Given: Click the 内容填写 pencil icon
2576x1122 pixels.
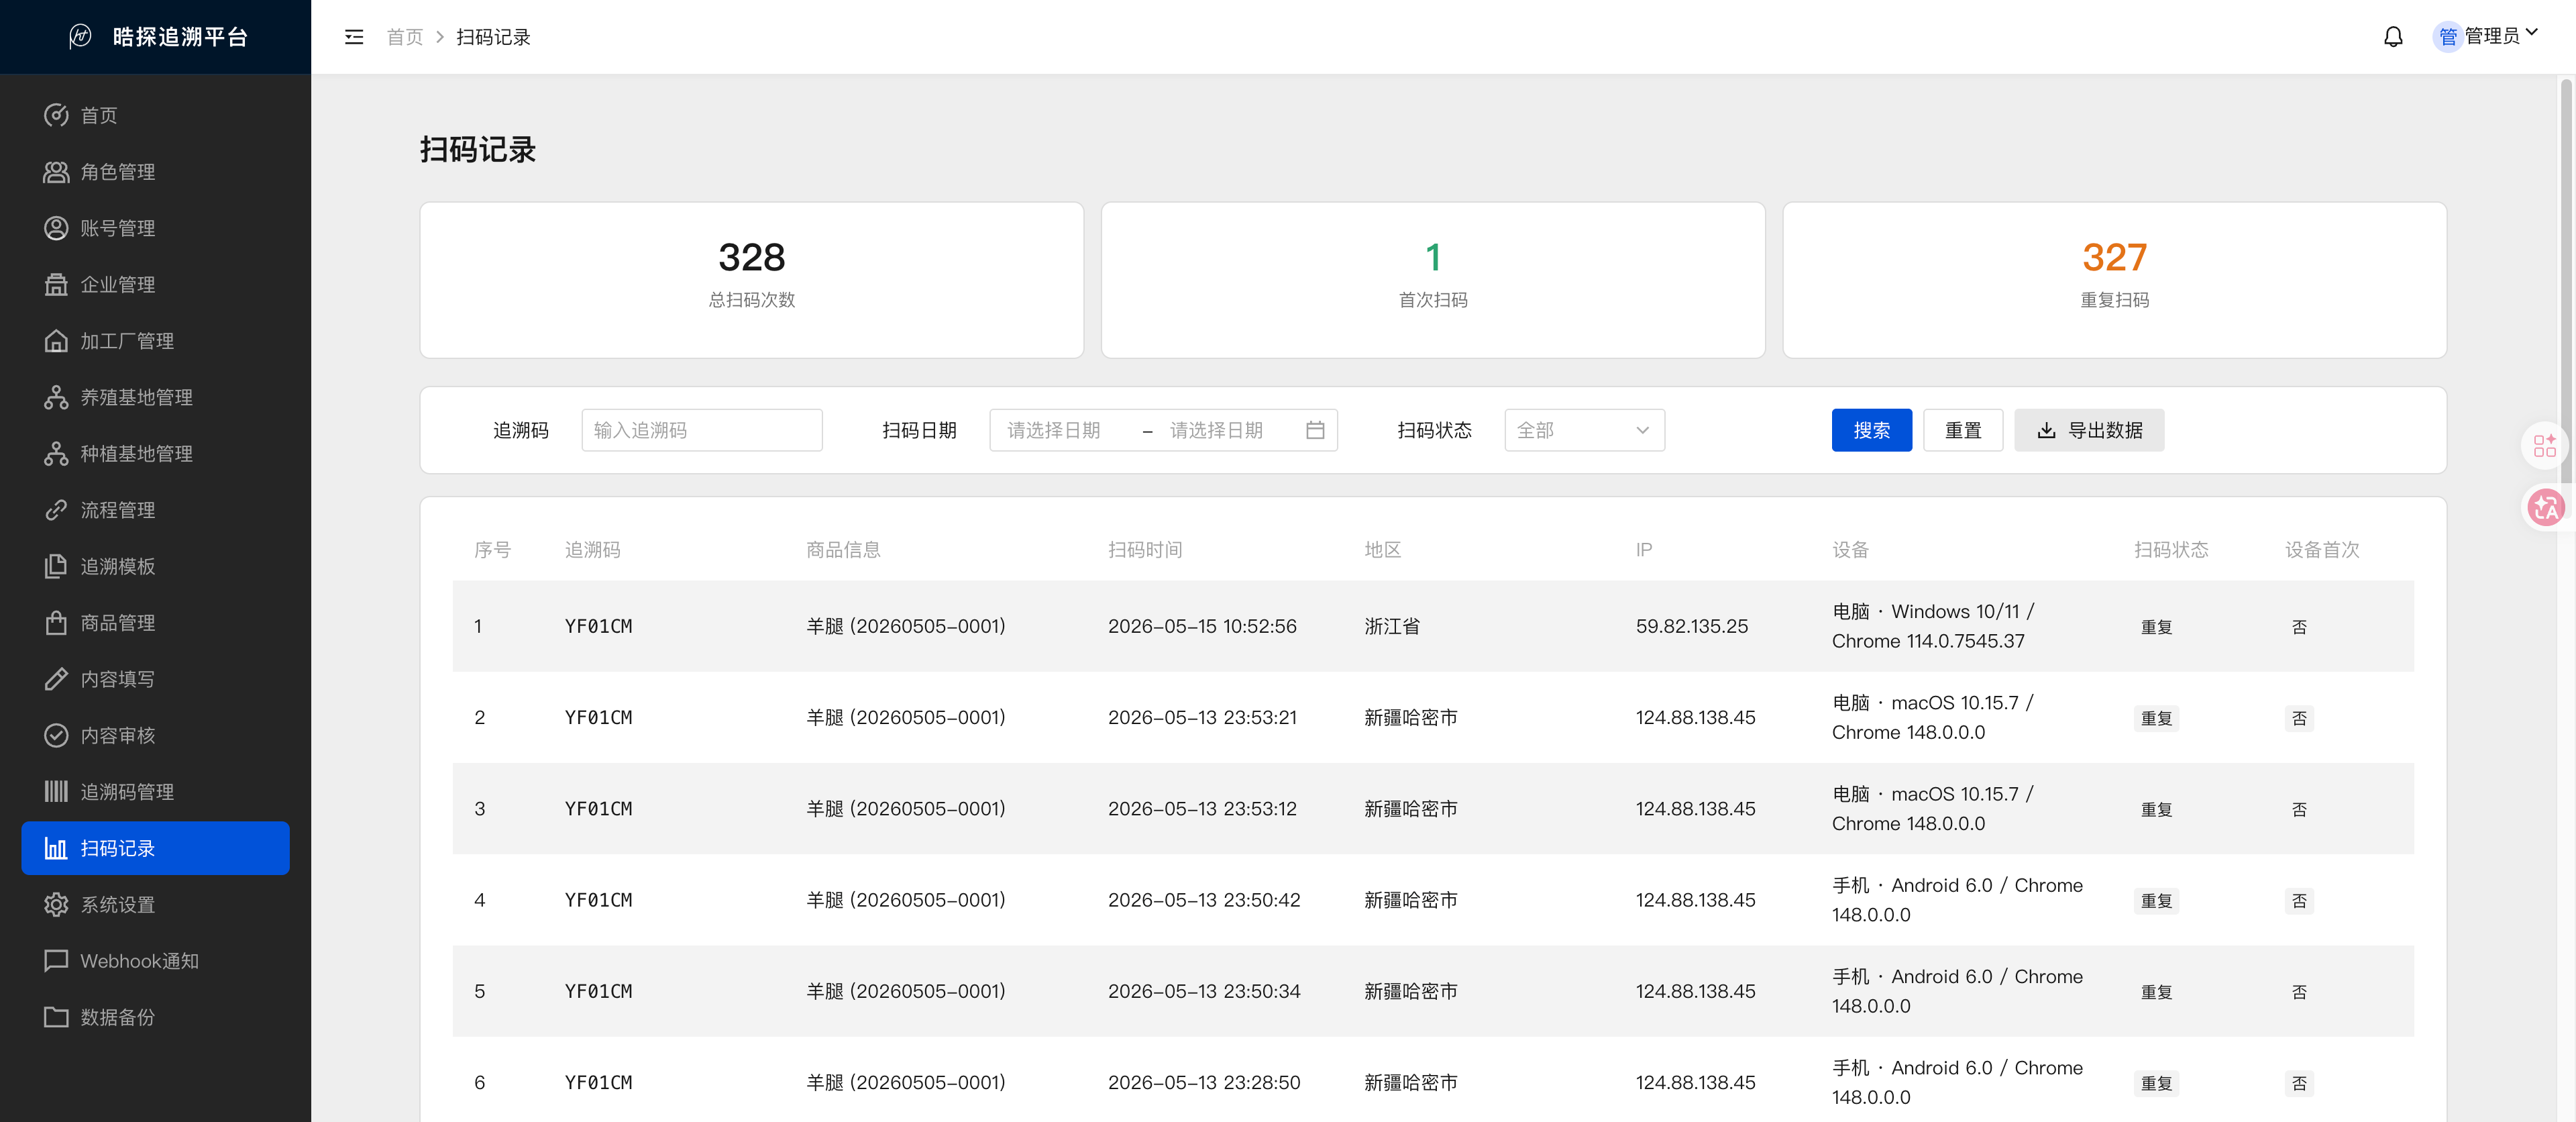Looking at the screenshot, I should click(x=56, y=679).
